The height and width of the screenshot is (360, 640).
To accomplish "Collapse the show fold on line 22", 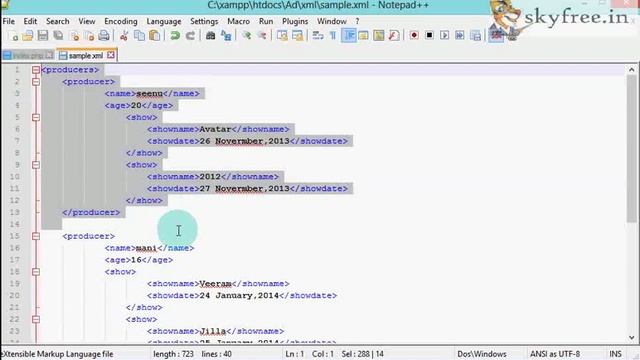I will coord(36,319).
